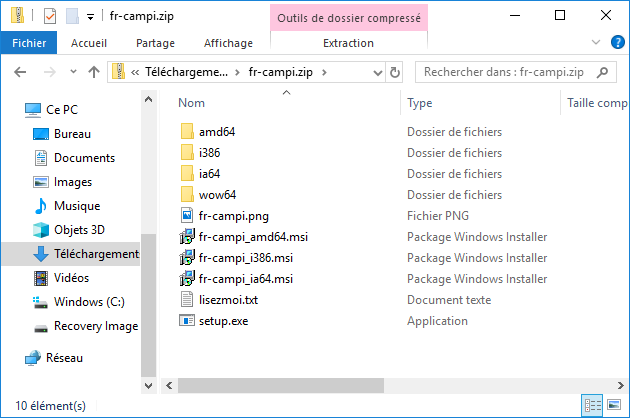Screen dimensions: 630x418
Task: Select the lisezmoi.txt document
Action: click(x=228, y=300)
